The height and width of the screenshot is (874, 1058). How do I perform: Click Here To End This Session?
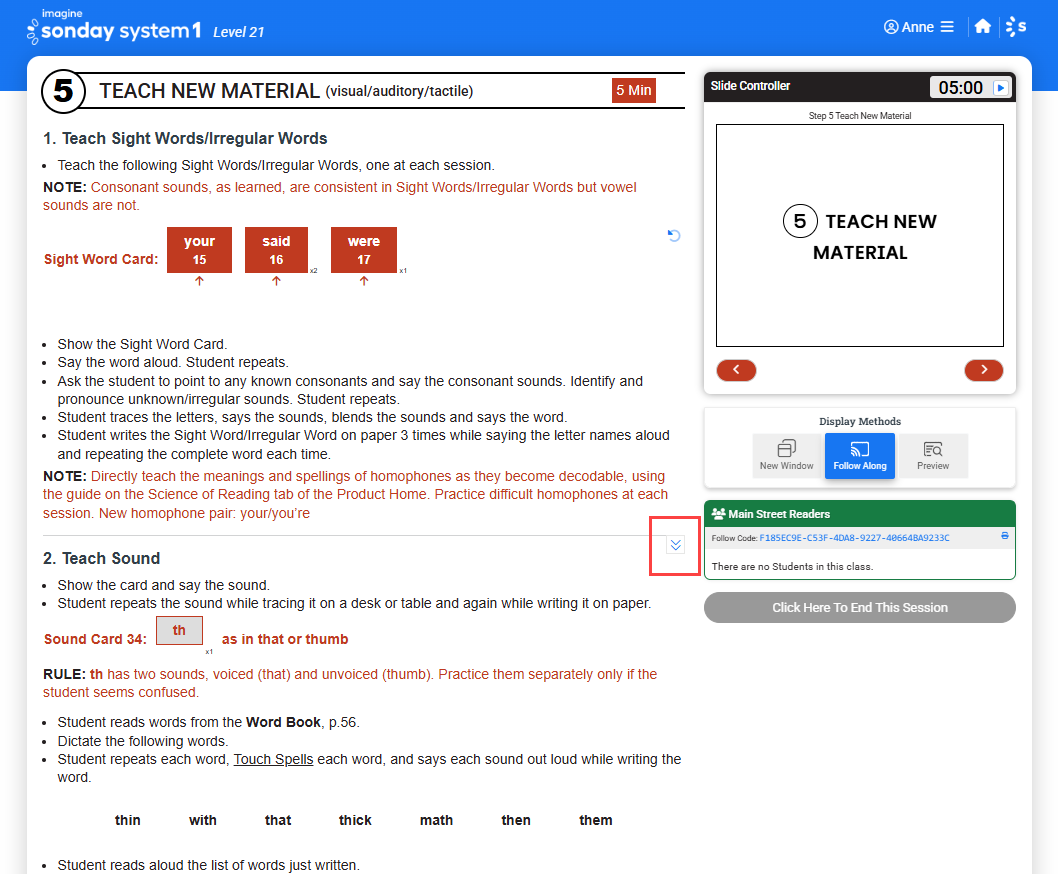pyautogui.click(x=860, y=607)
